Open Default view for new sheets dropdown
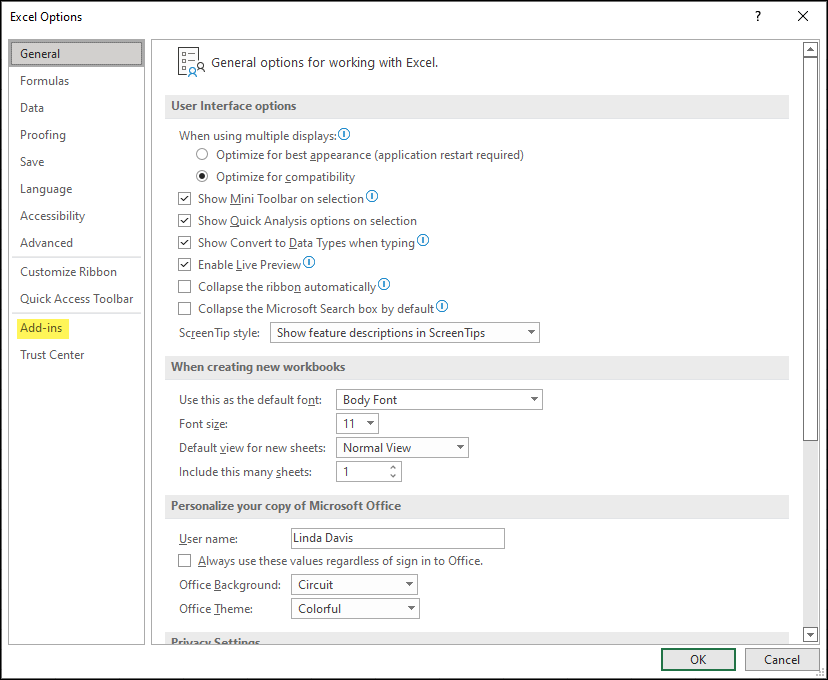This screenshot has width=828, height=680. pyautogui.click(x=402, y=448)
